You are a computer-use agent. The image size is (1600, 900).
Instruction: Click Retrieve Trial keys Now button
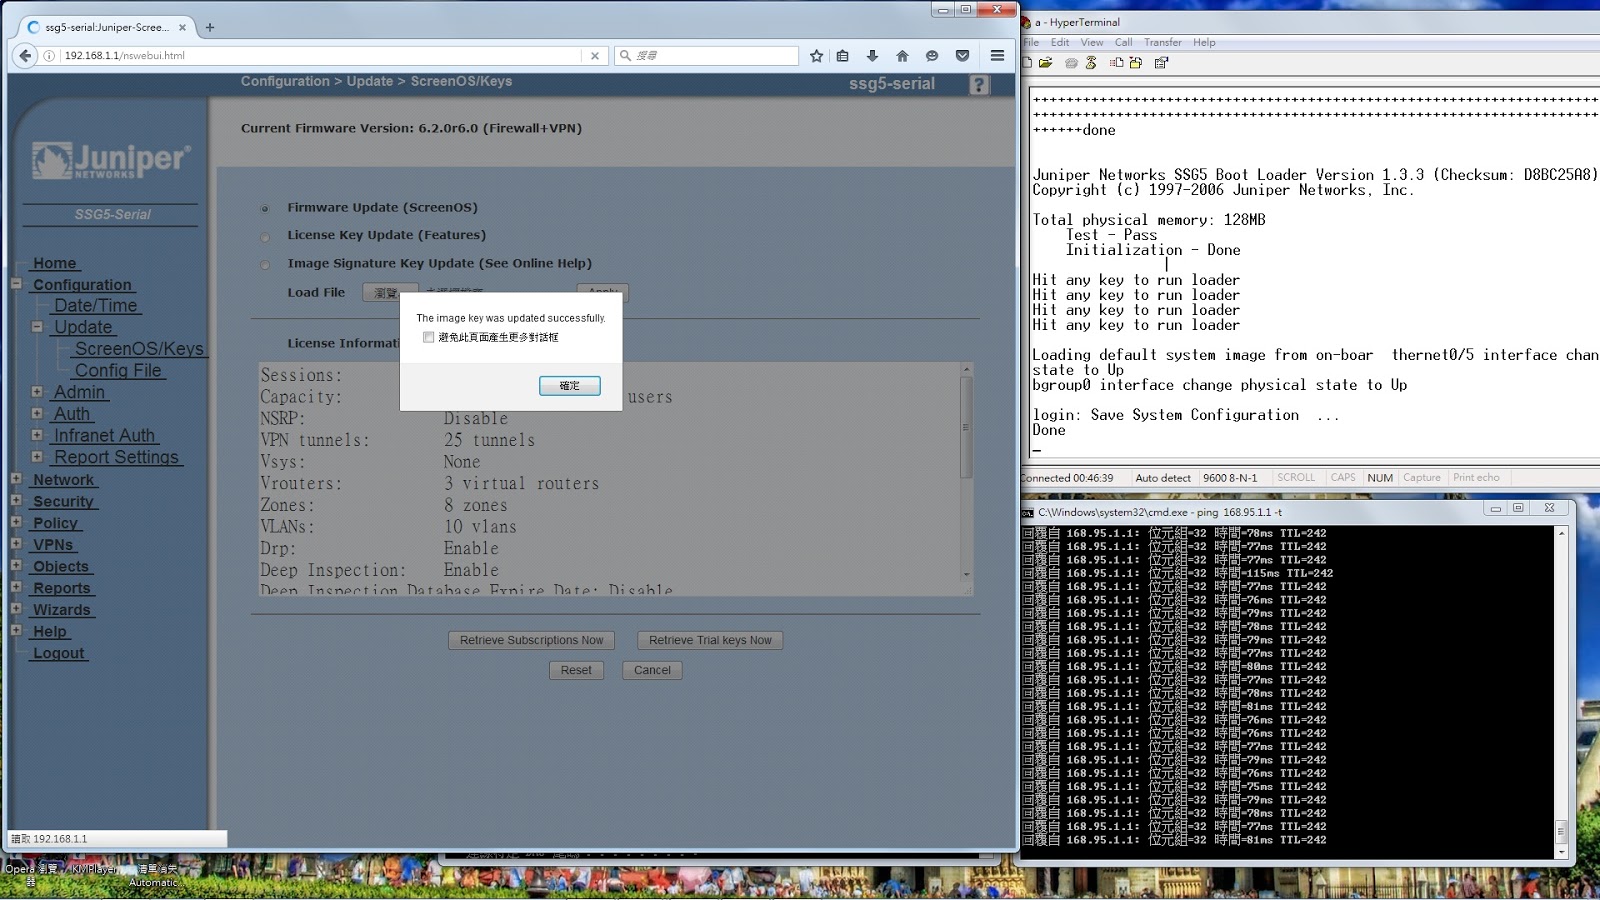710,641
